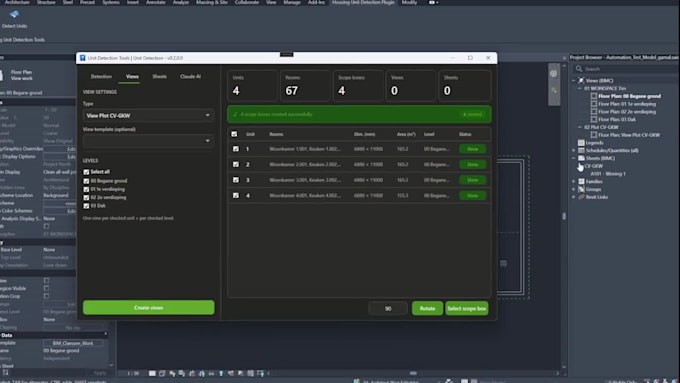Open Floor Plan View Plot CV-GKW icon

(594, 135)
